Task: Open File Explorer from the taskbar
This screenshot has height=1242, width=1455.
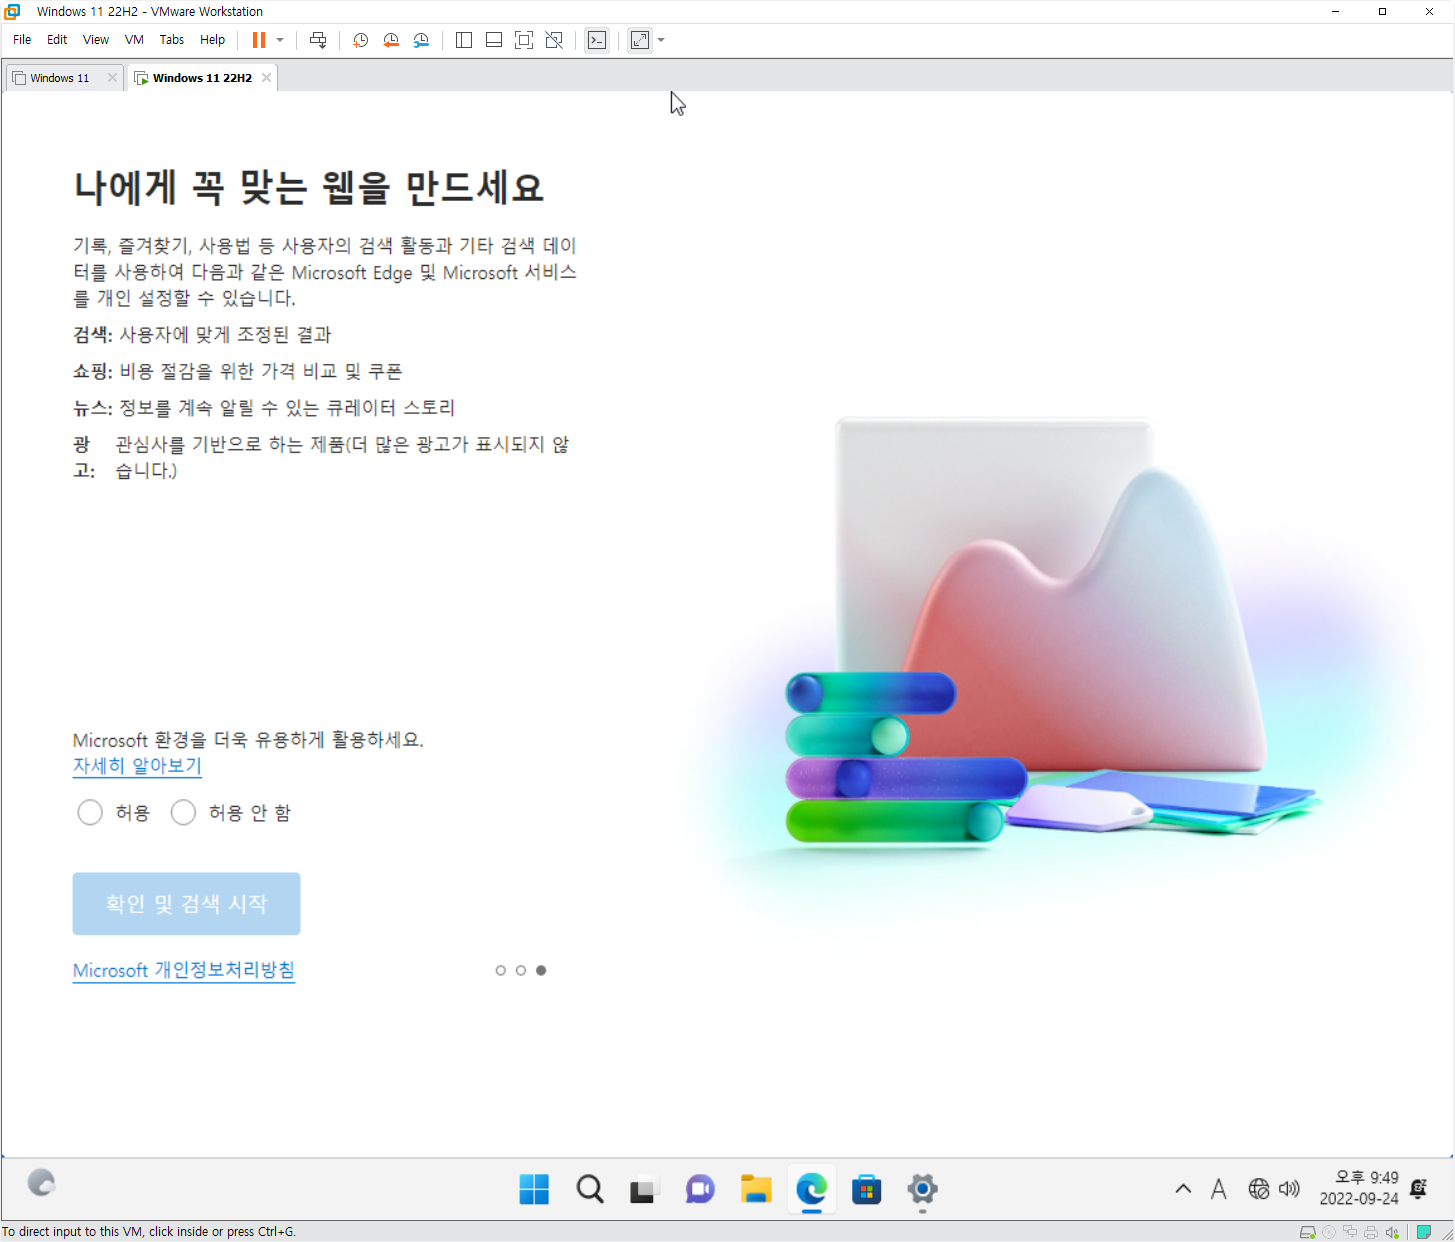Action: [756, 1189]
